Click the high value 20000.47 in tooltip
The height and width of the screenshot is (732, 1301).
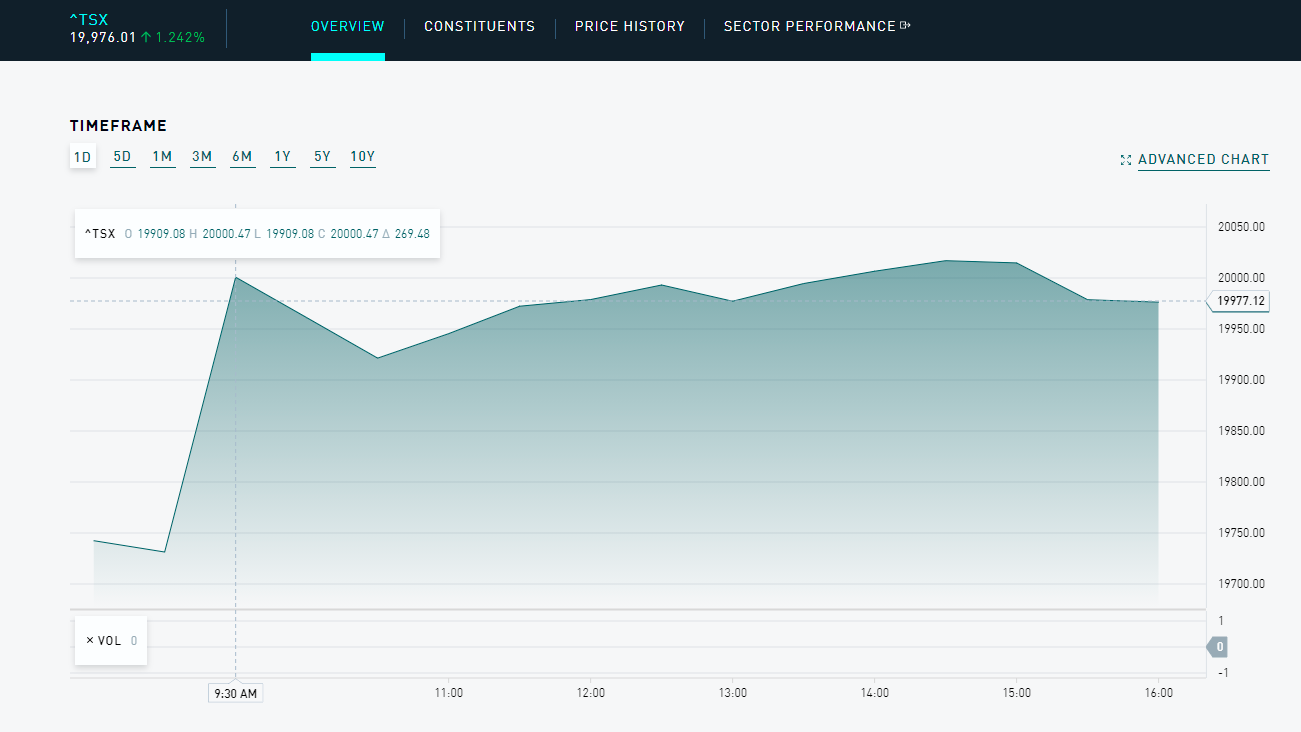pyautogui.click(x=226, y=234)
